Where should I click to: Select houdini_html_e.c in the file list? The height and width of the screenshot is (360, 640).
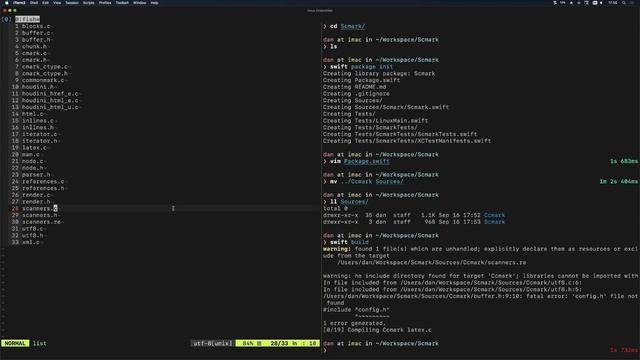[50, 100]
